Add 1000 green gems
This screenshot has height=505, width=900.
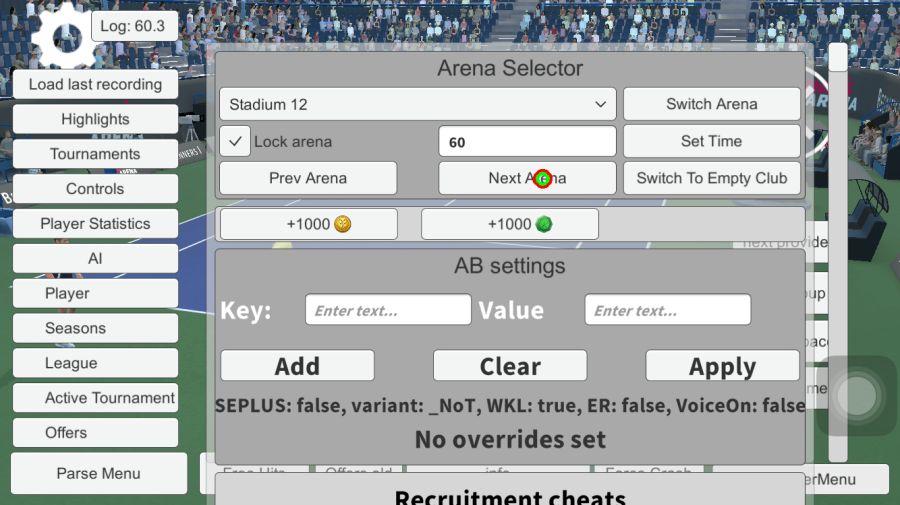(509, 224)
